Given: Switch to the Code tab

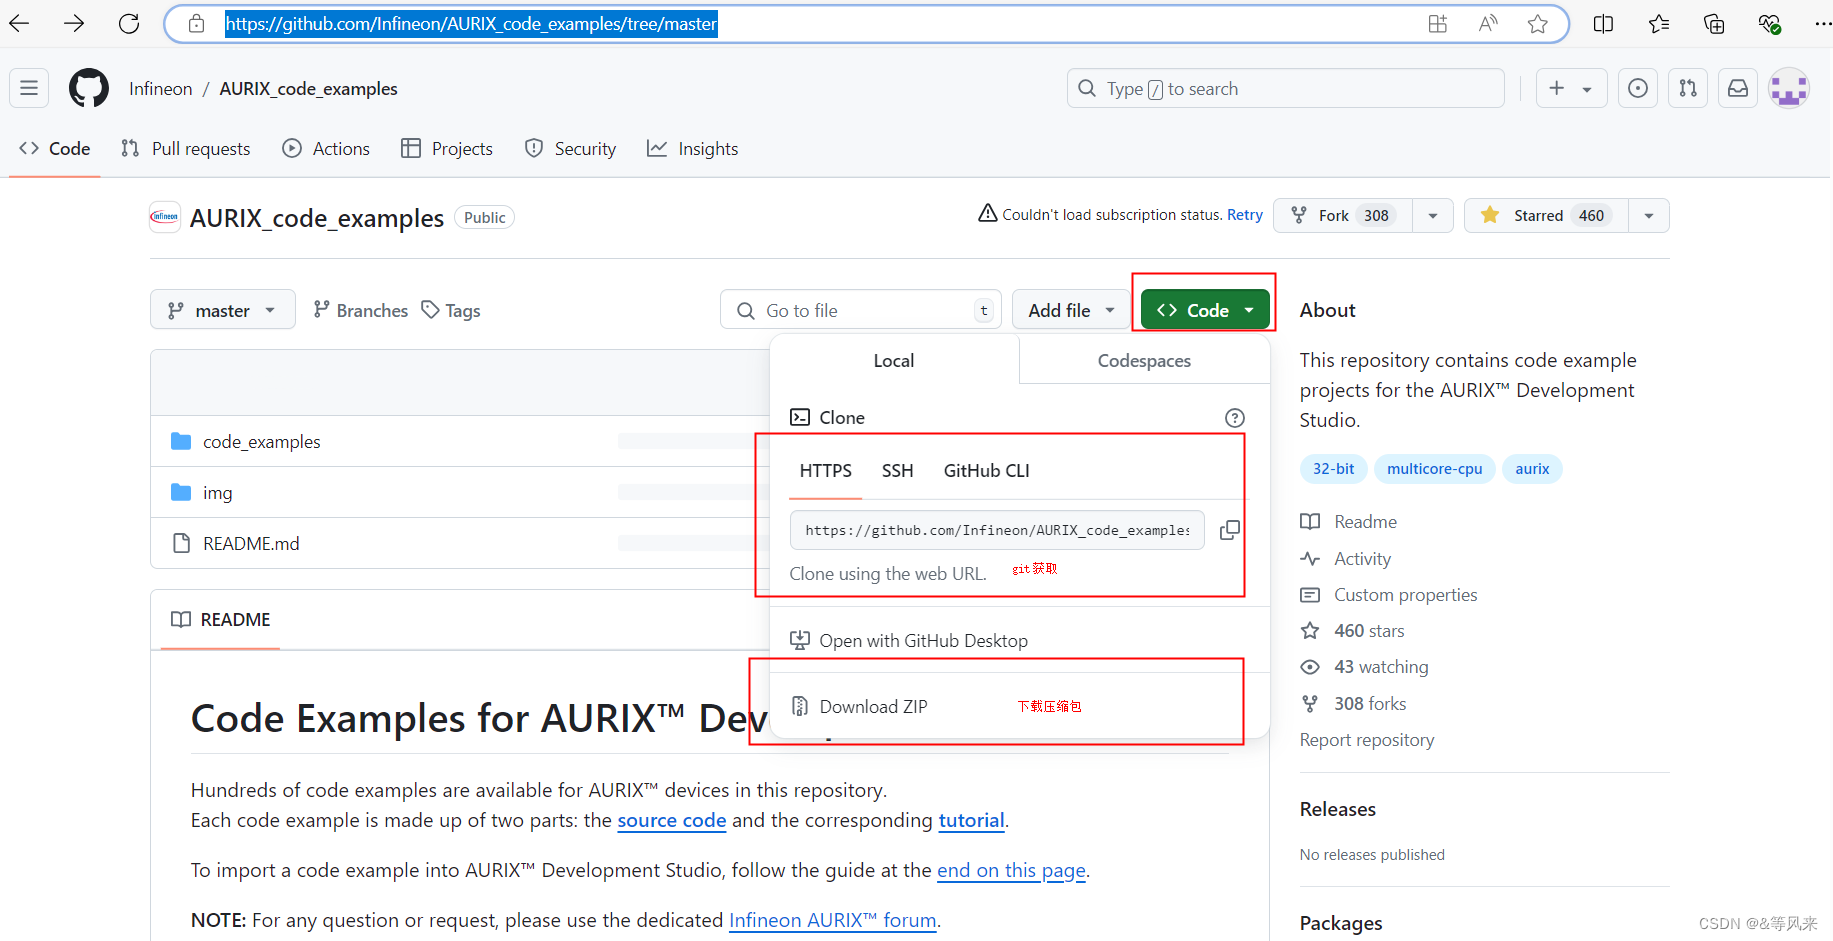Looking at the screenshot, I should click(55, 148).
